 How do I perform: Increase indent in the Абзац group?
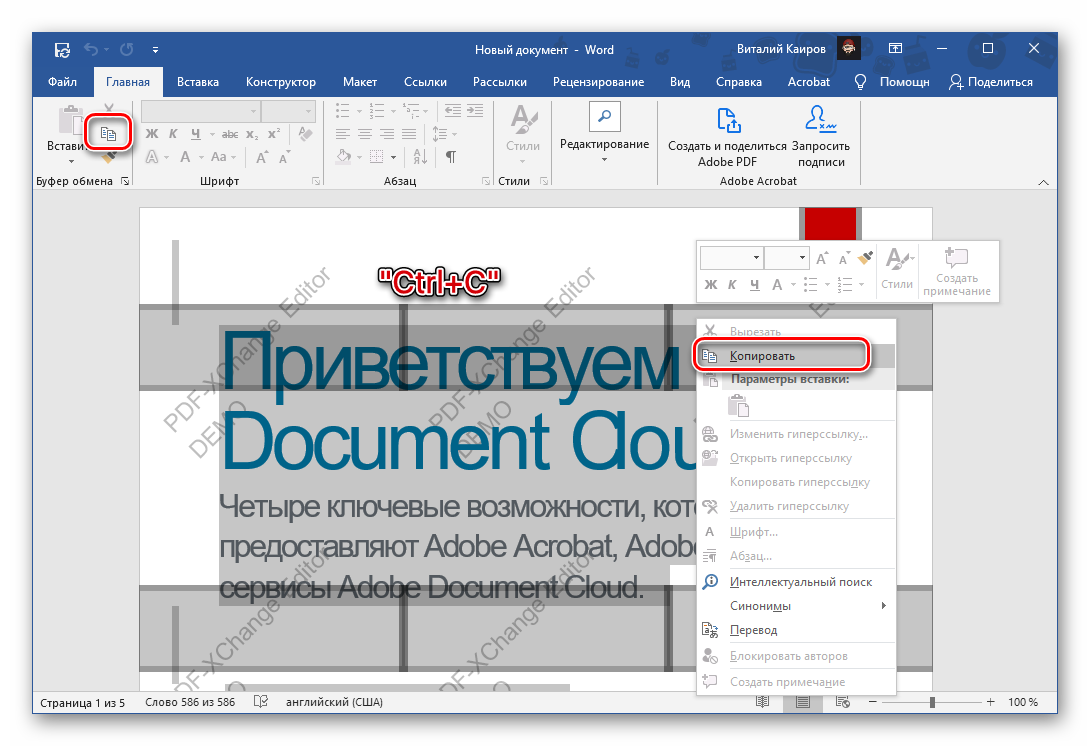475,111
